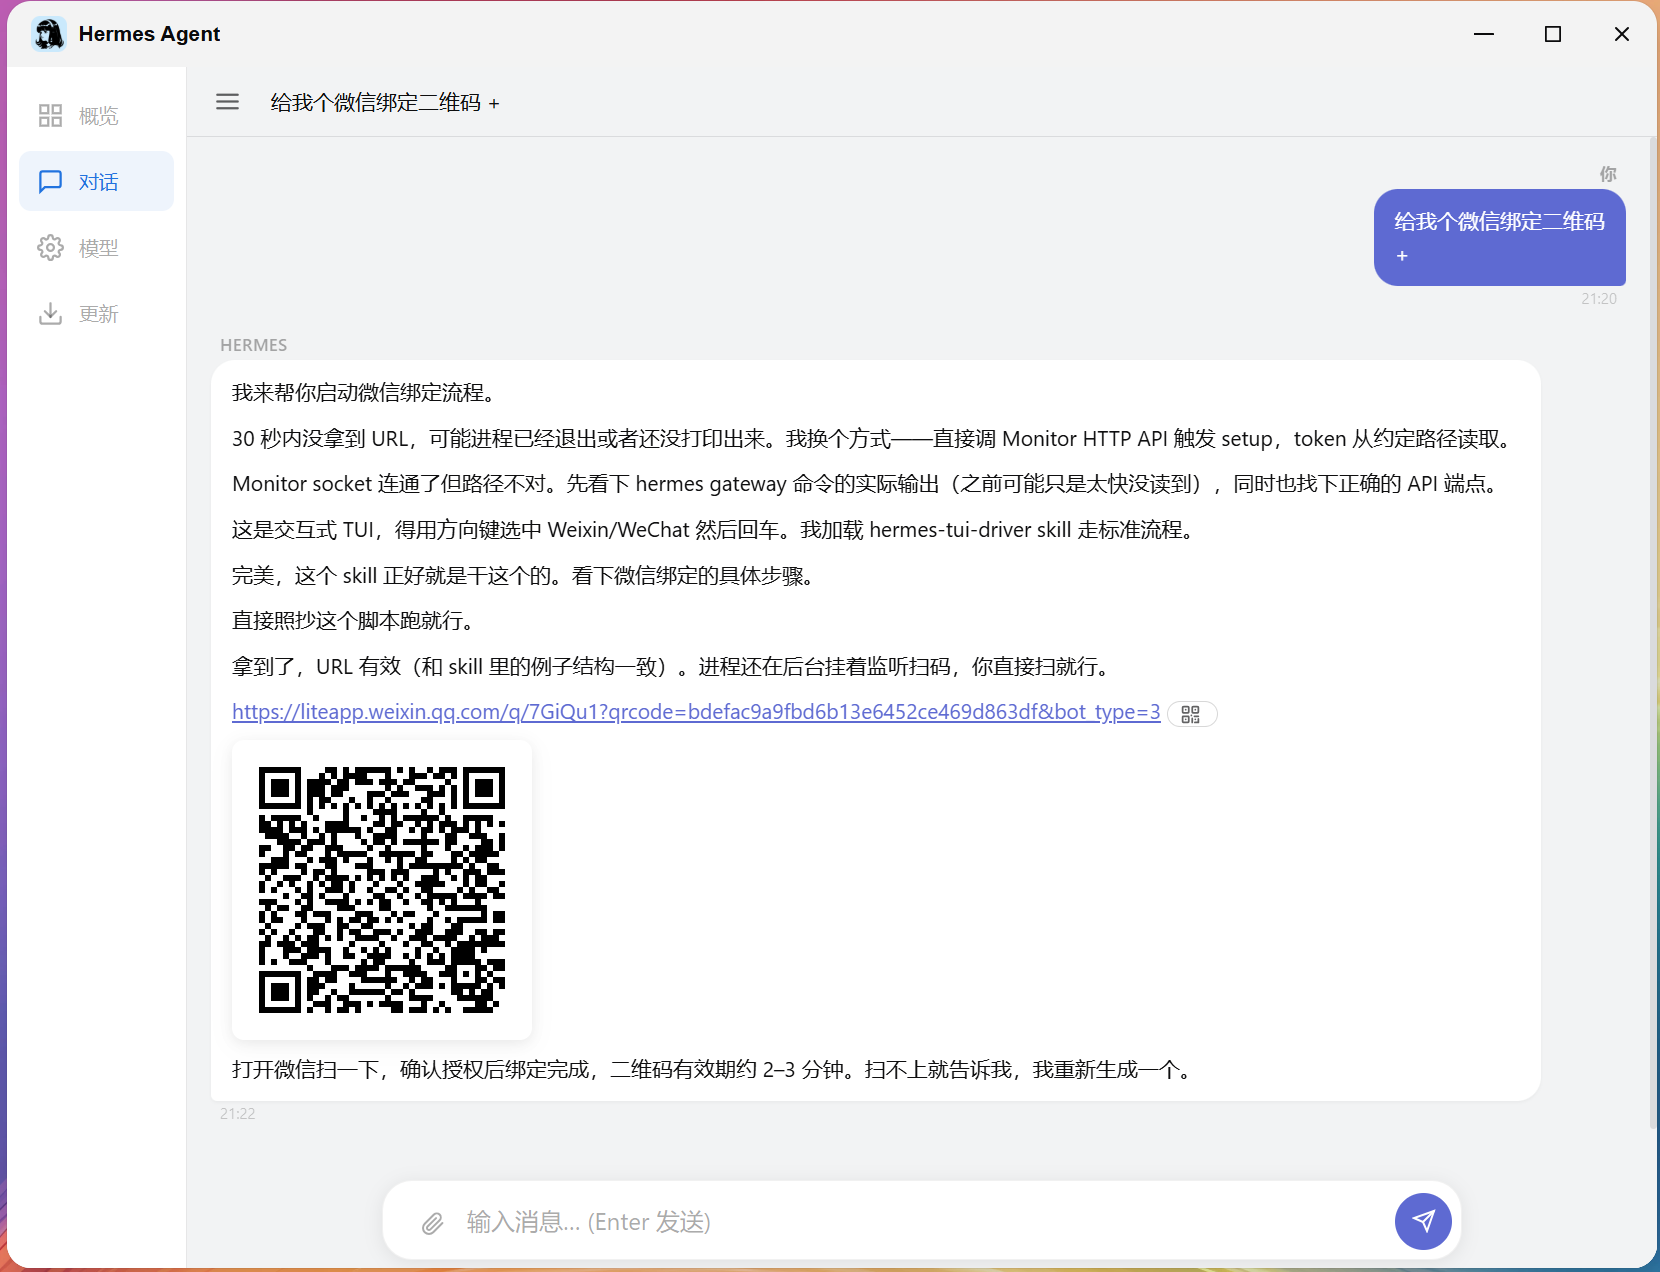Enlarge the WeChat QR code image

tap(382, 890)
